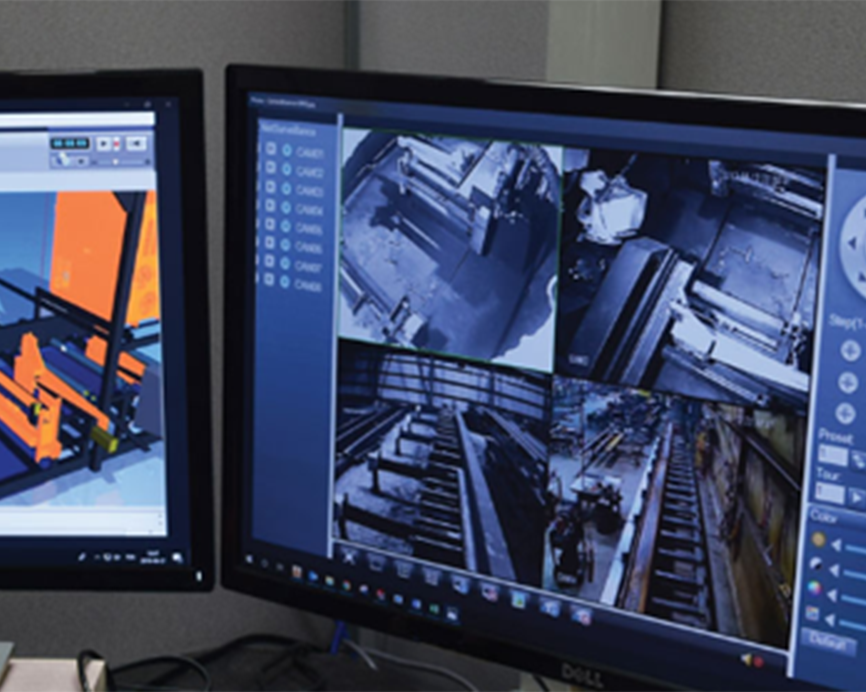Viewport: 866px width, 692px height.
Task: Click the Tour number input field
Action: pos(829,492)
